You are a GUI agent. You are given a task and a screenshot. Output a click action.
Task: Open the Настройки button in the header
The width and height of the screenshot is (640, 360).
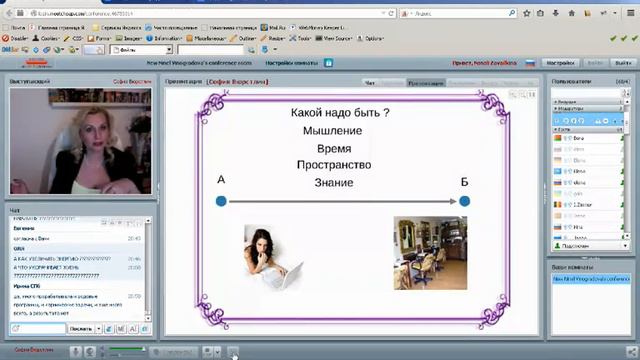(561, 63)
